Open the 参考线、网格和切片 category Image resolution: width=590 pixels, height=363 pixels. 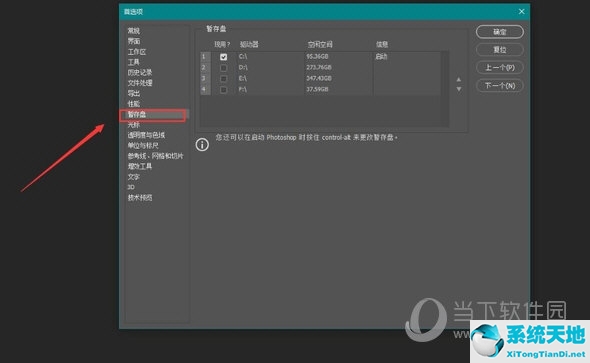pos(155,156)
